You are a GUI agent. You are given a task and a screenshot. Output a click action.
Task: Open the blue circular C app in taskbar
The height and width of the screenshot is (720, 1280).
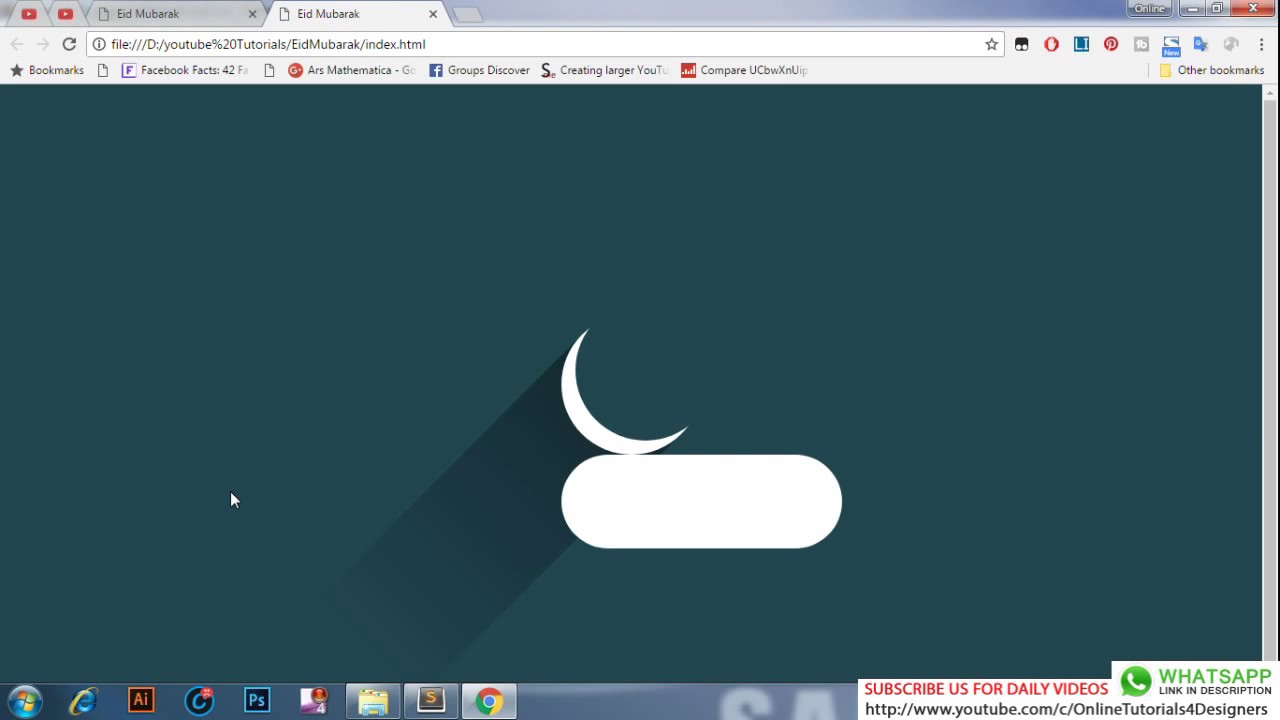[199, 701]
